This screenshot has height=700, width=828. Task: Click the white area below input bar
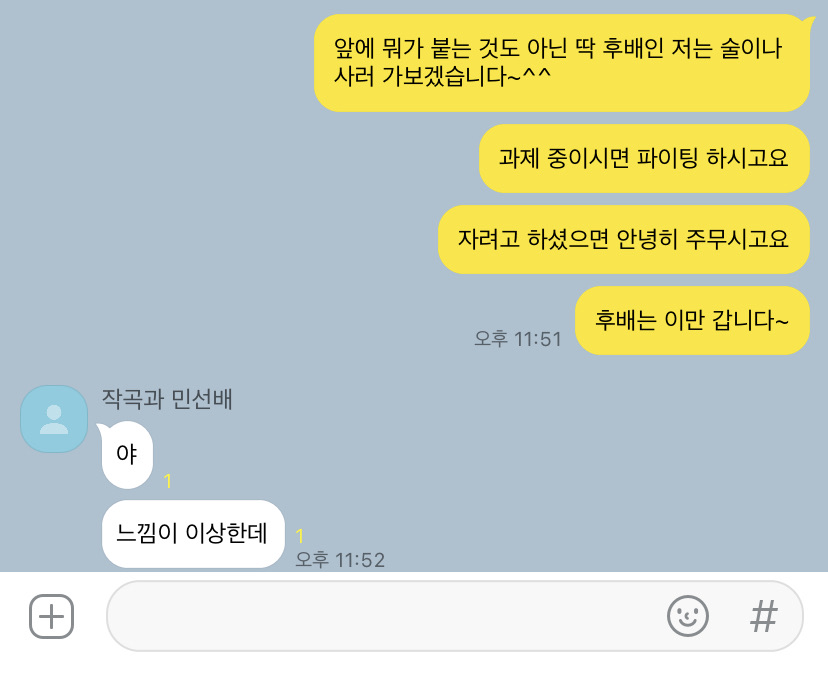pos(414,678)
